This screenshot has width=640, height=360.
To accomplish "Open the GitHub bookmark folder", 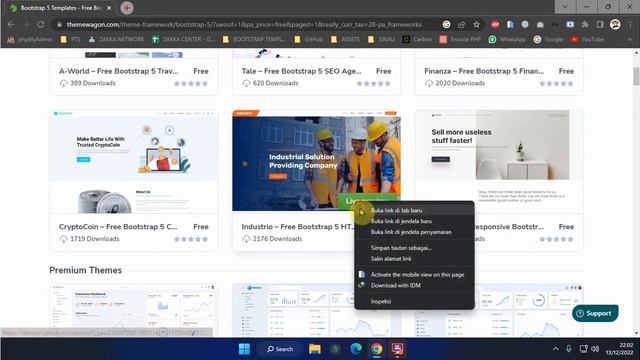I will (309, 40).
